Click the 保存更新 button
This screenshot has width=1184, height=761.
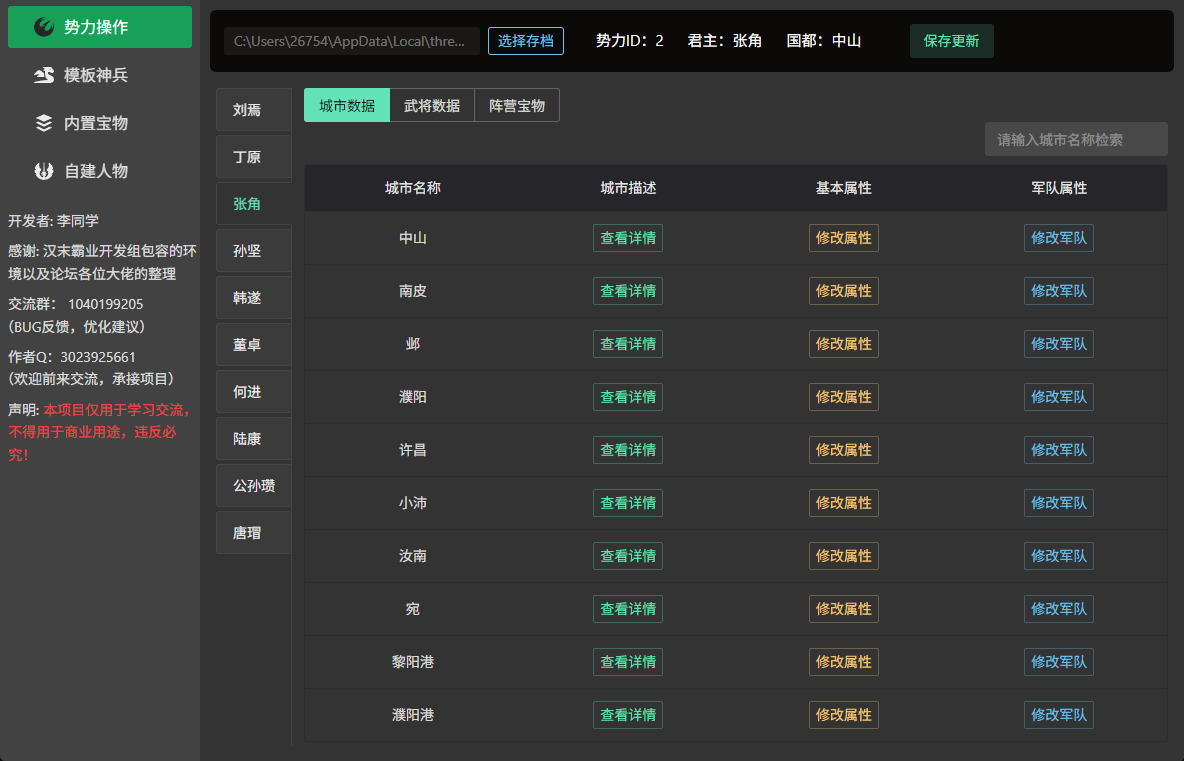click(951, 41)
